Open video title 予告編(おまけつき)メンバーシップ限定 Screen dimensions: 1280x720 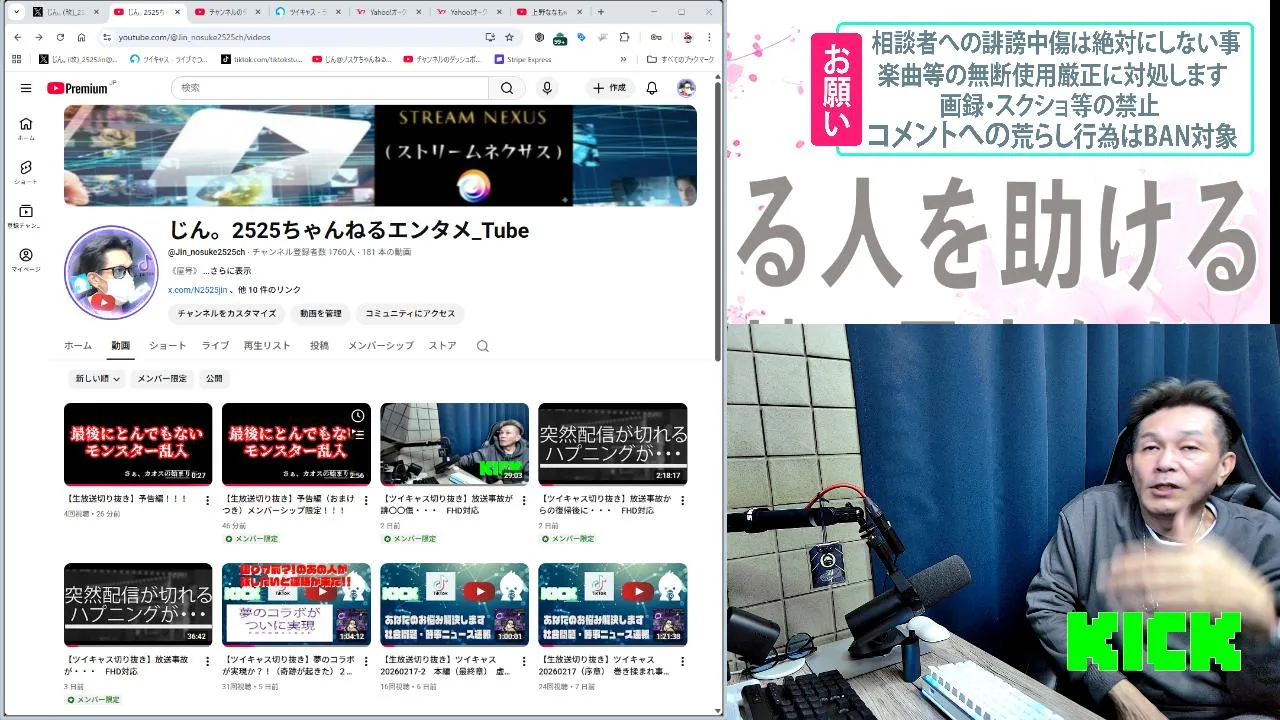coord(287,504)
